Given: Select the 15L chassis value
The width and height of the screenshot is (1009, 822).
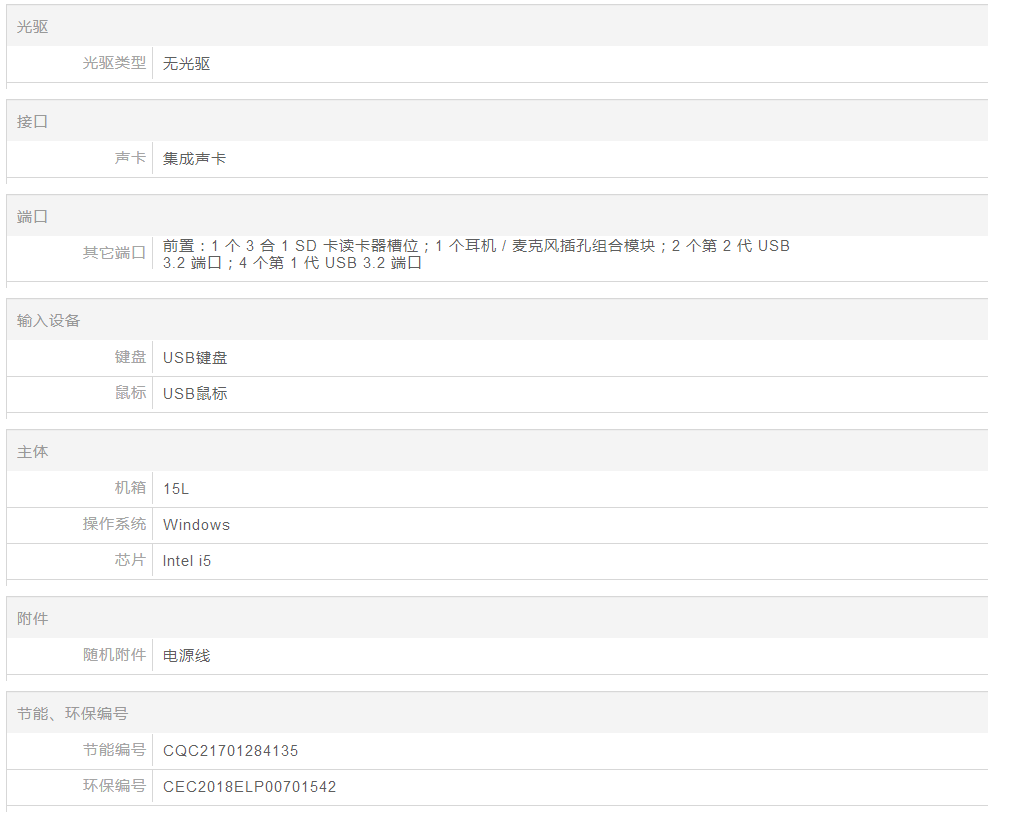Looking at the screenshot, I should [176, 489].
